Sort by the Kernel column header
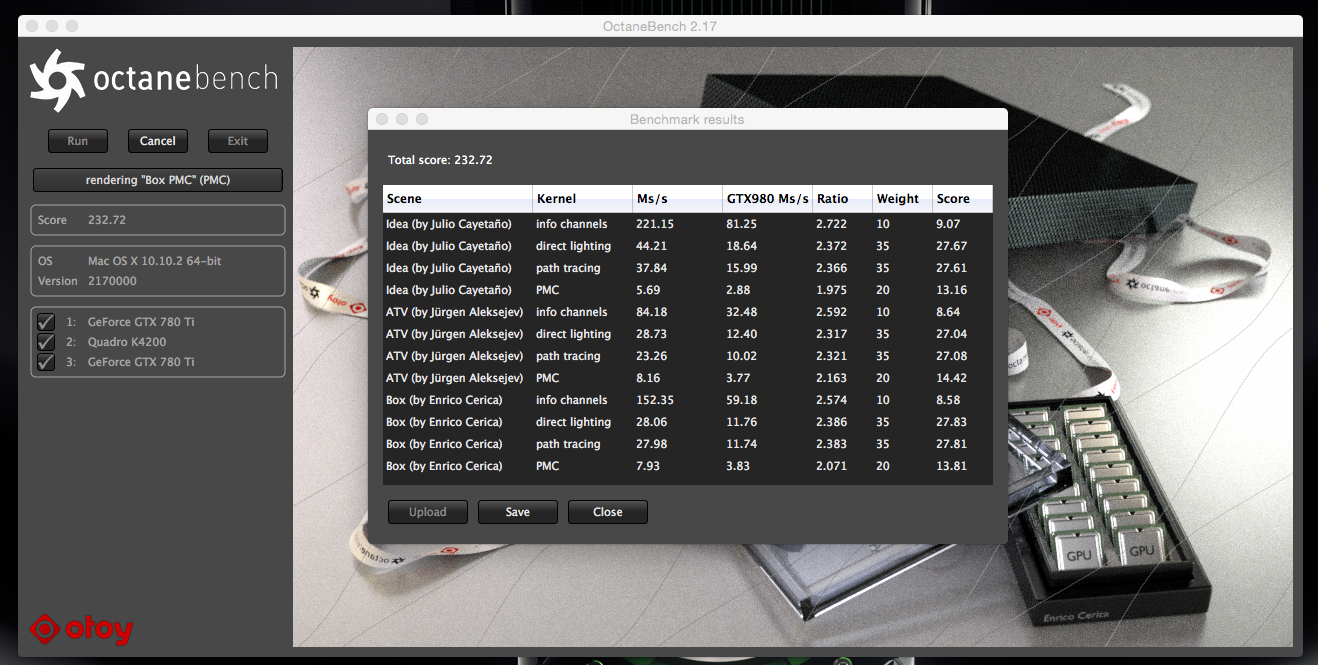This screenshot has width=1318, height=665. tap(583, 198)
